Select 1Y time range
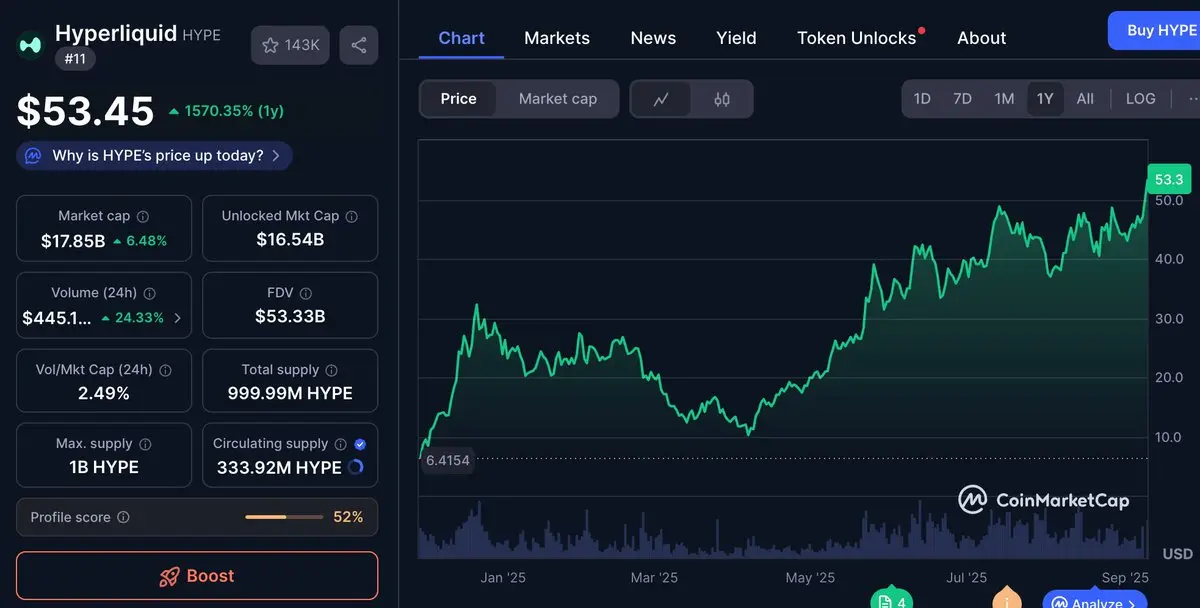 coord(1045,99)
